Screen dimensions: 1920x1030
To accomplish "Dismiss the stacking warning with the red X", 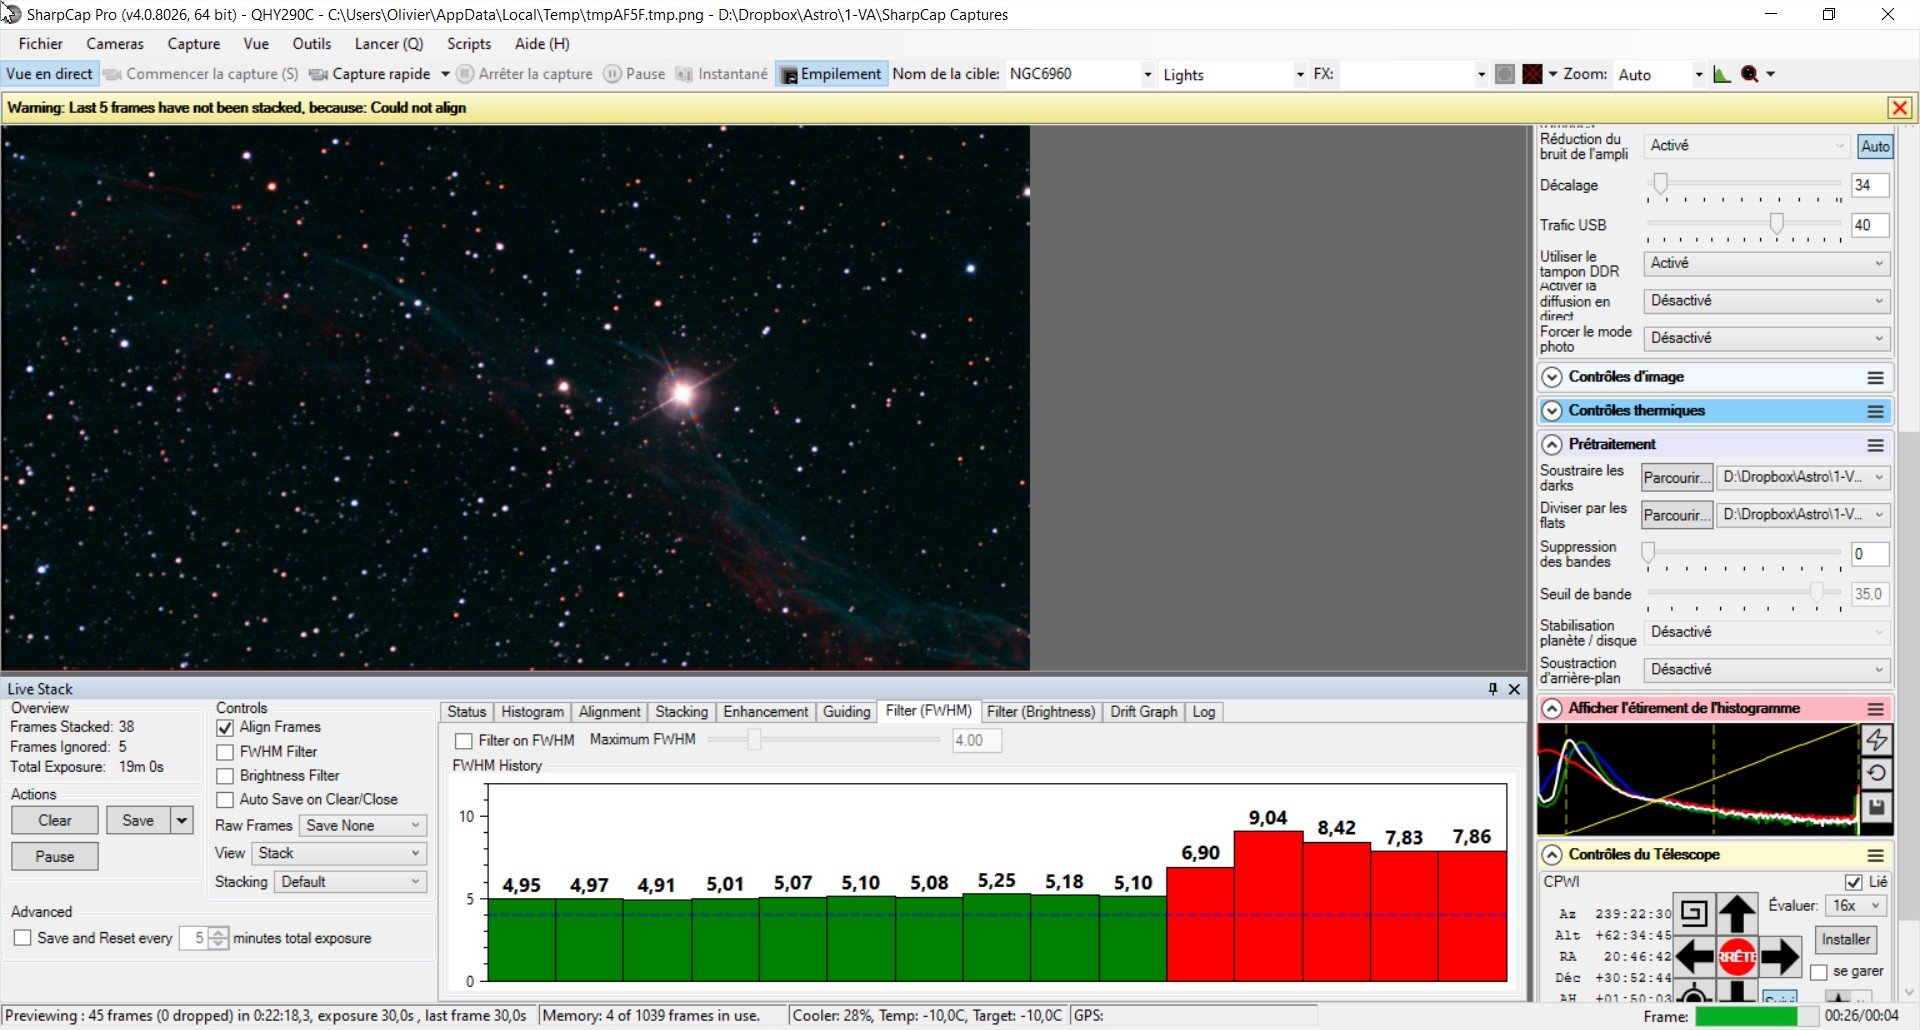I will [x=1900, y=108].
